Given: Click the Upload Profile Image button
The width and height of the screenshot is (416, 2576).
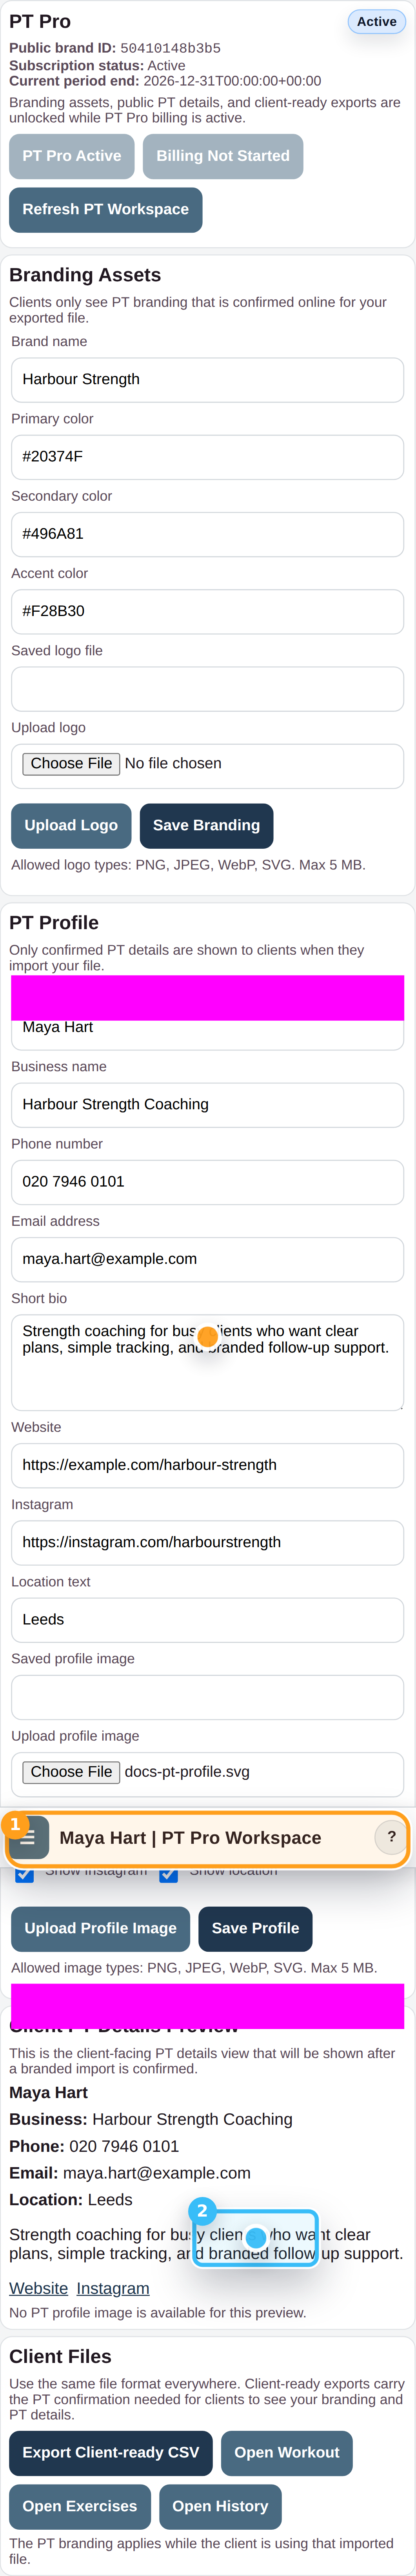Looking at the screenshot, I should 100,1929.
